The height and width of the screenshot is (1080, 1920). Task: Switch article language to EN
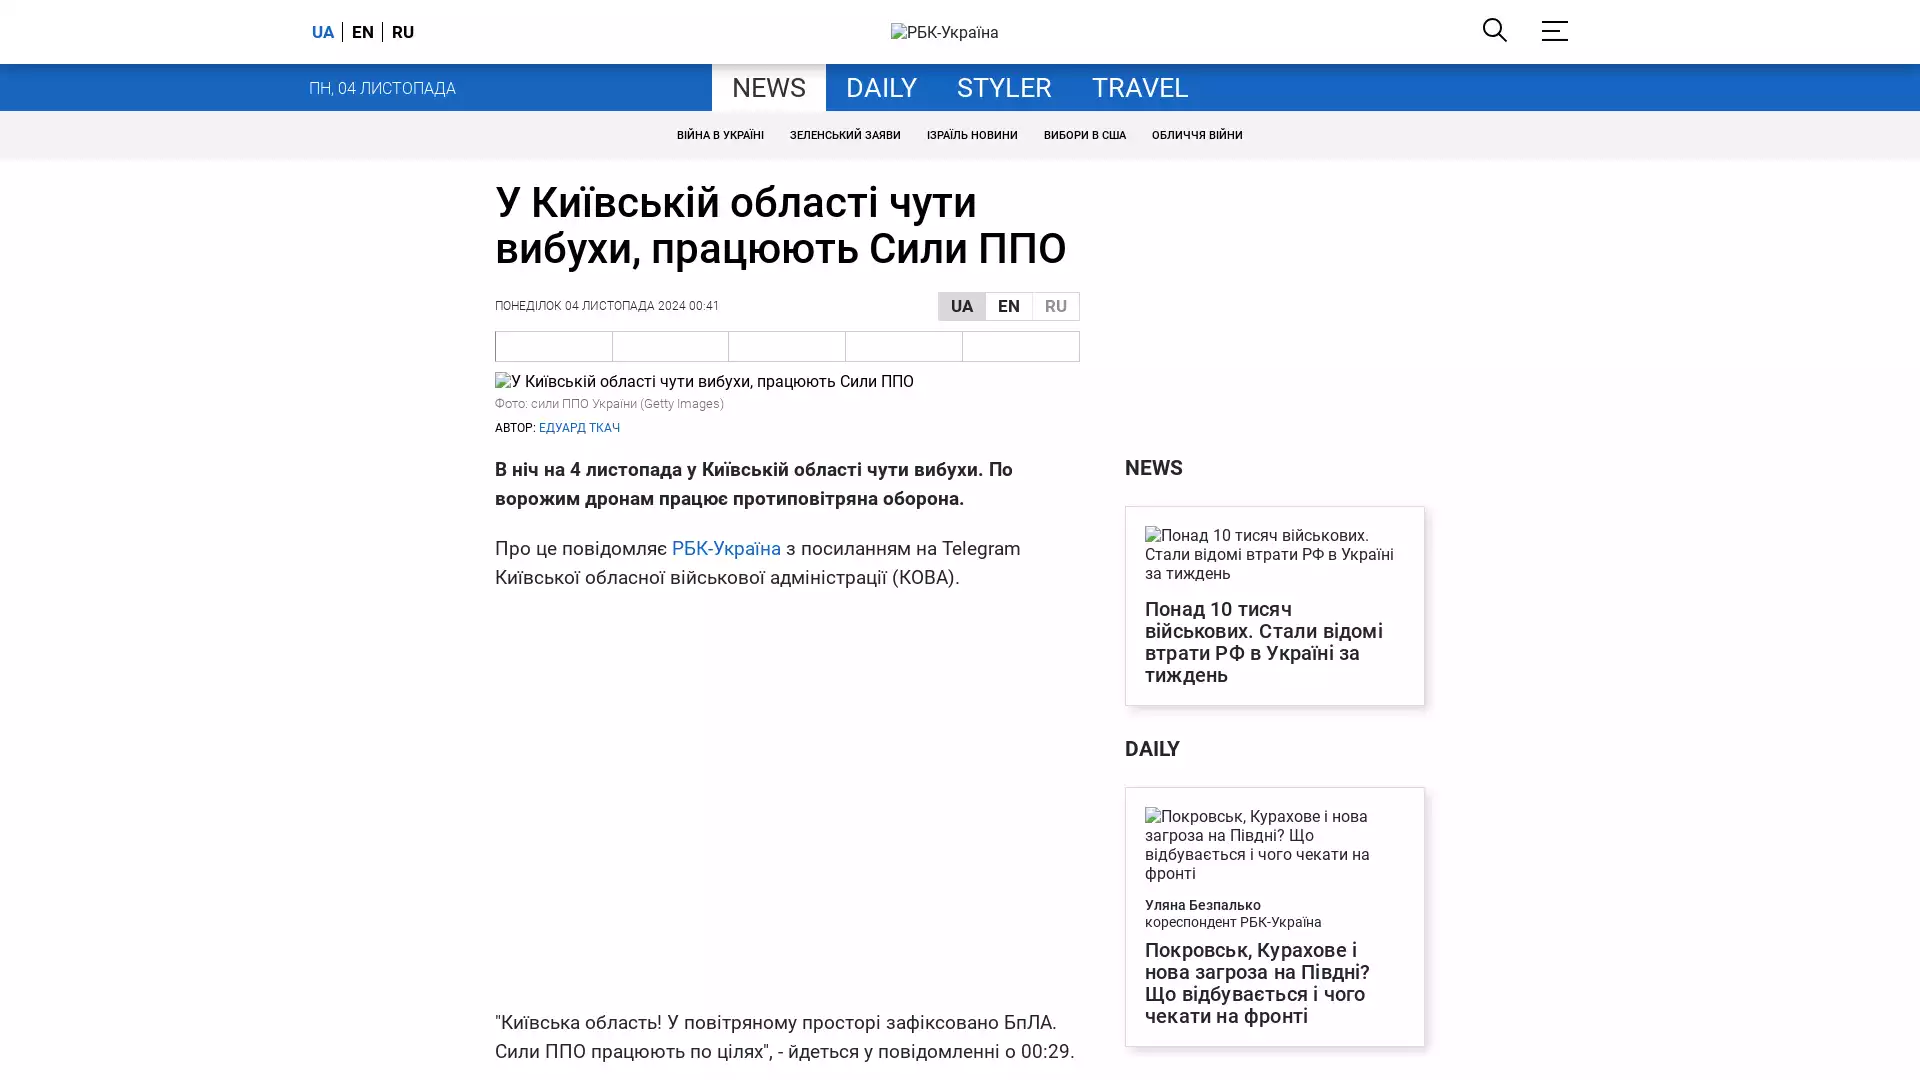point(1008,306)
